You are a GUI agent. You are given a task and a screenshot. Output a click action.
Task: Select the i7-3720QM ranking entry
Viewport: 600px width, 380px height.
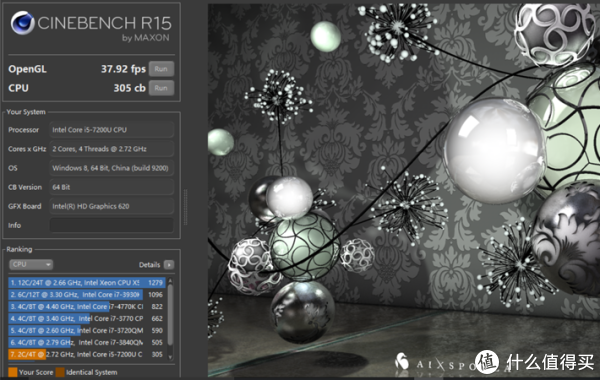87,330
